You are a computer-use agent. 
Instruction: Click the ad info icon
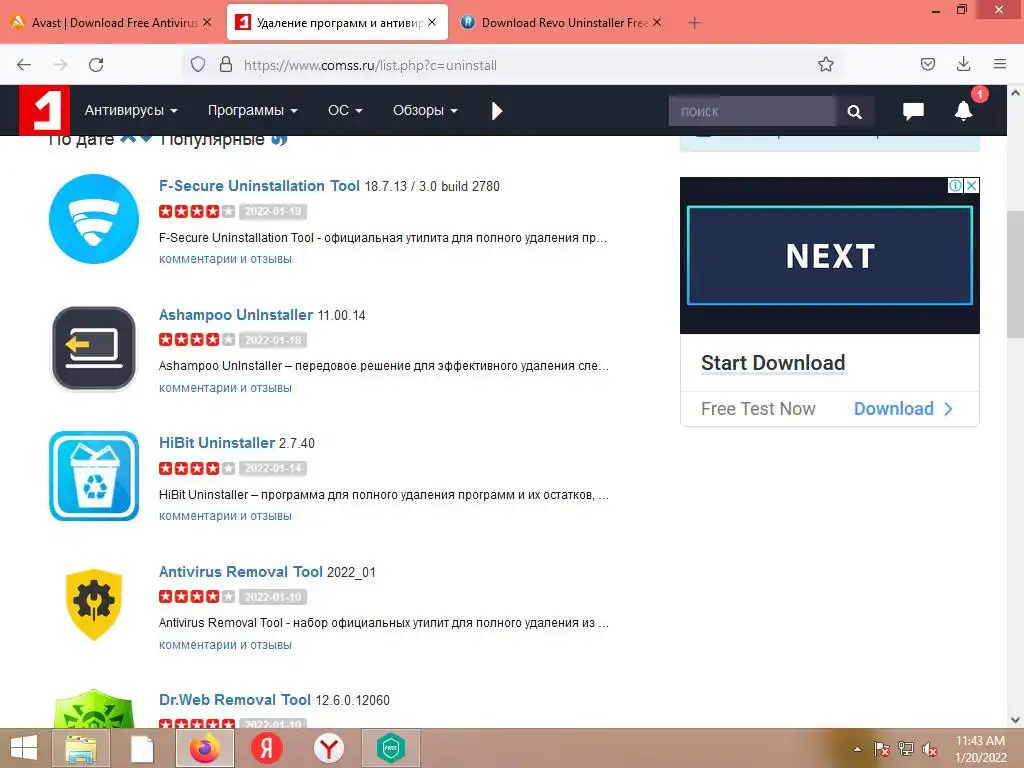click(x=955, y=185)
